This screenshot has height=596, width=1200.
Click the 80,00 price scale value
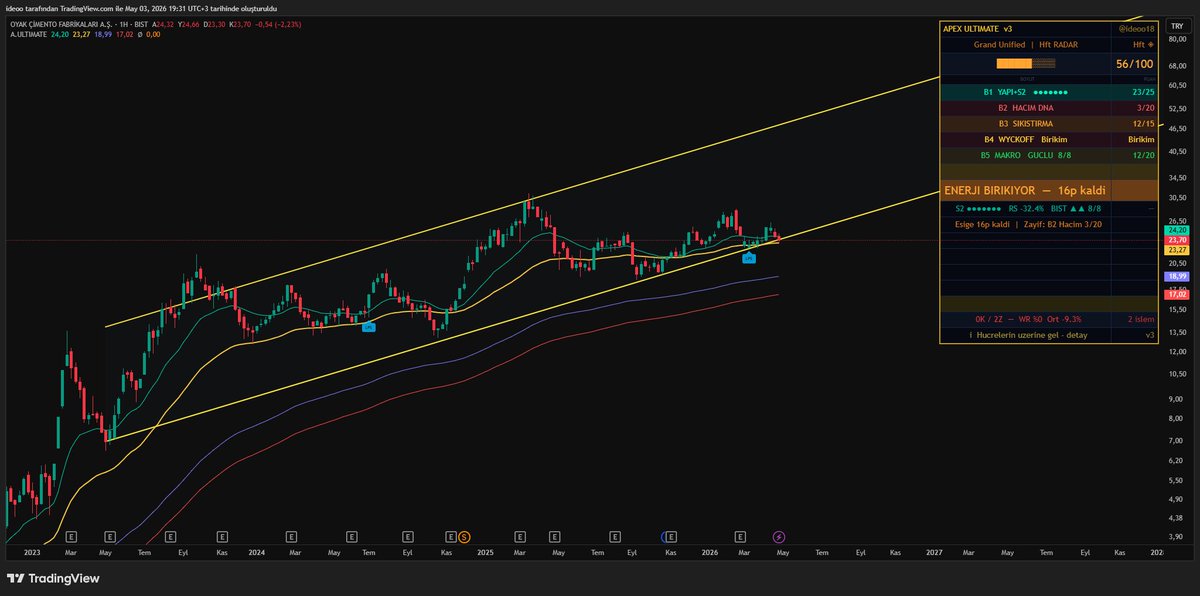click(1176, 38)
